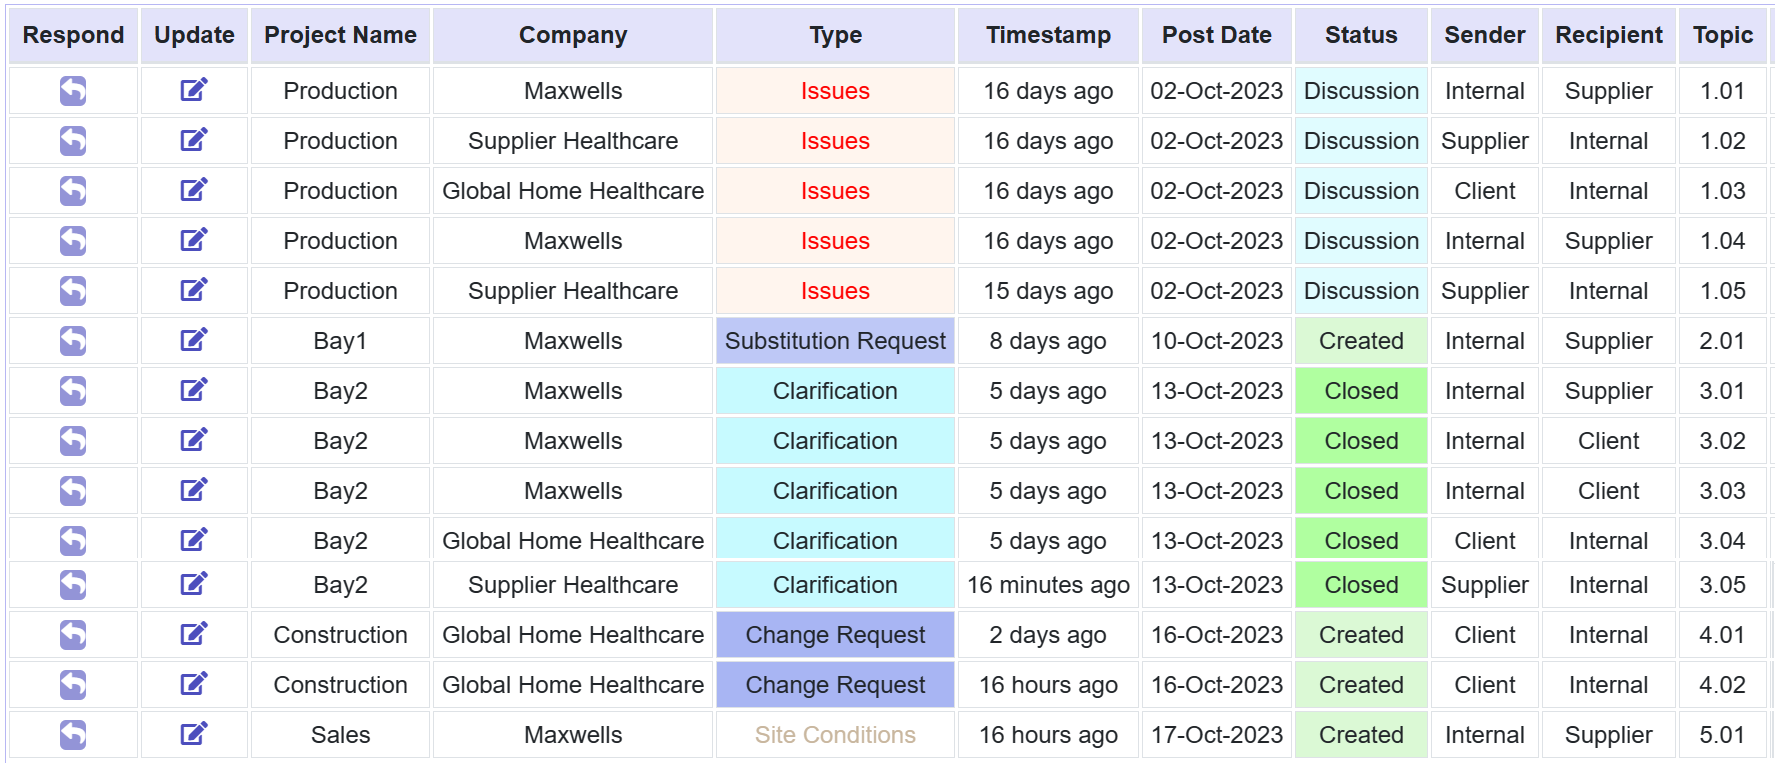The image size is (1782, 763).
Task: Click the Update edit icon for topic 1.02
Action: point(194,140)
